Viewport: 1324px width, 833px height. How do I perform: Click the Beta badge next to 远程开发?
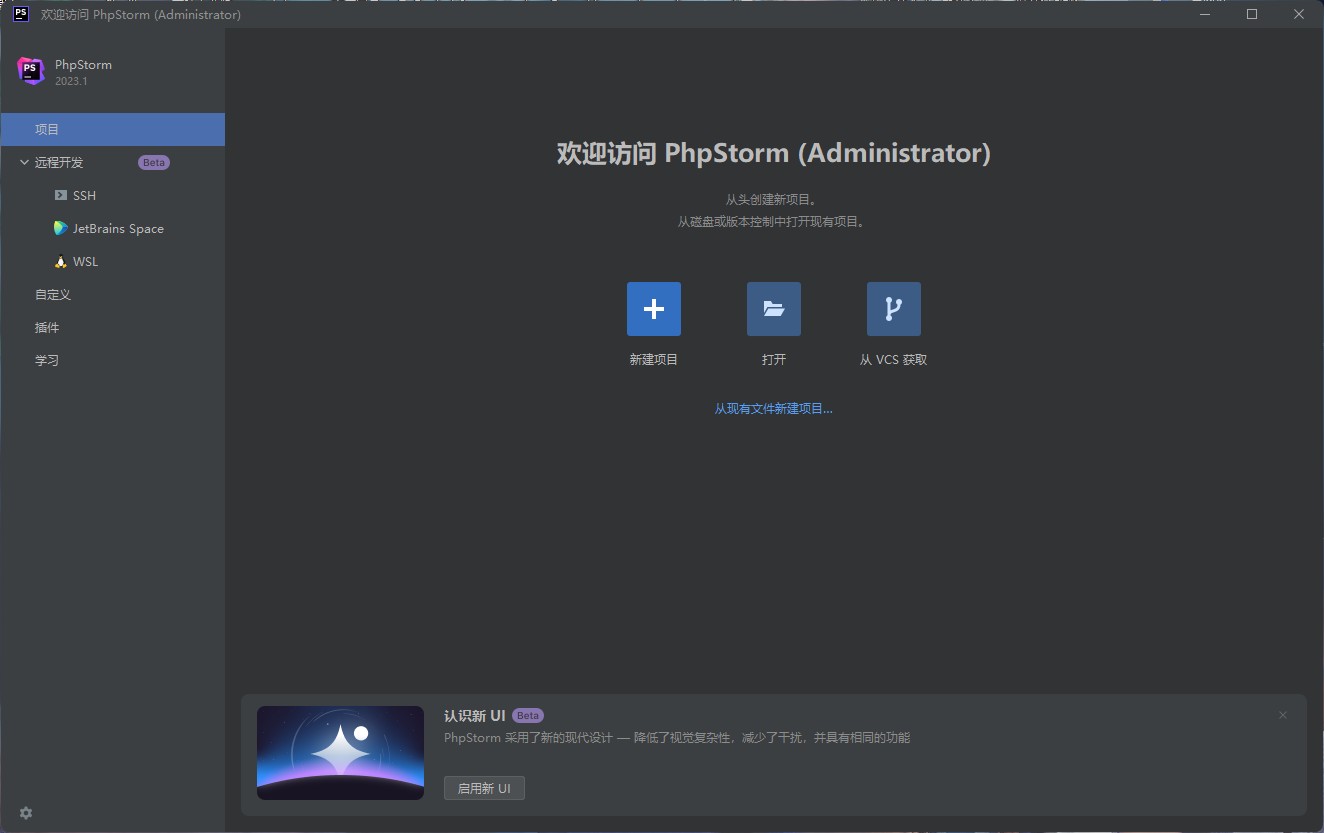154,162
